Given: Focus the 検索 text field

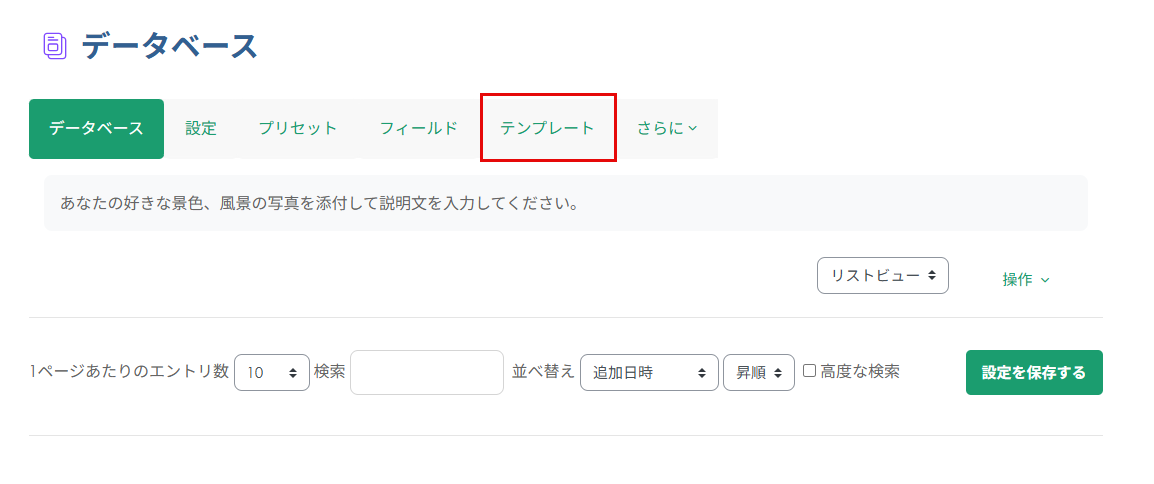Looking at the screenshot, I should point(427,373).
